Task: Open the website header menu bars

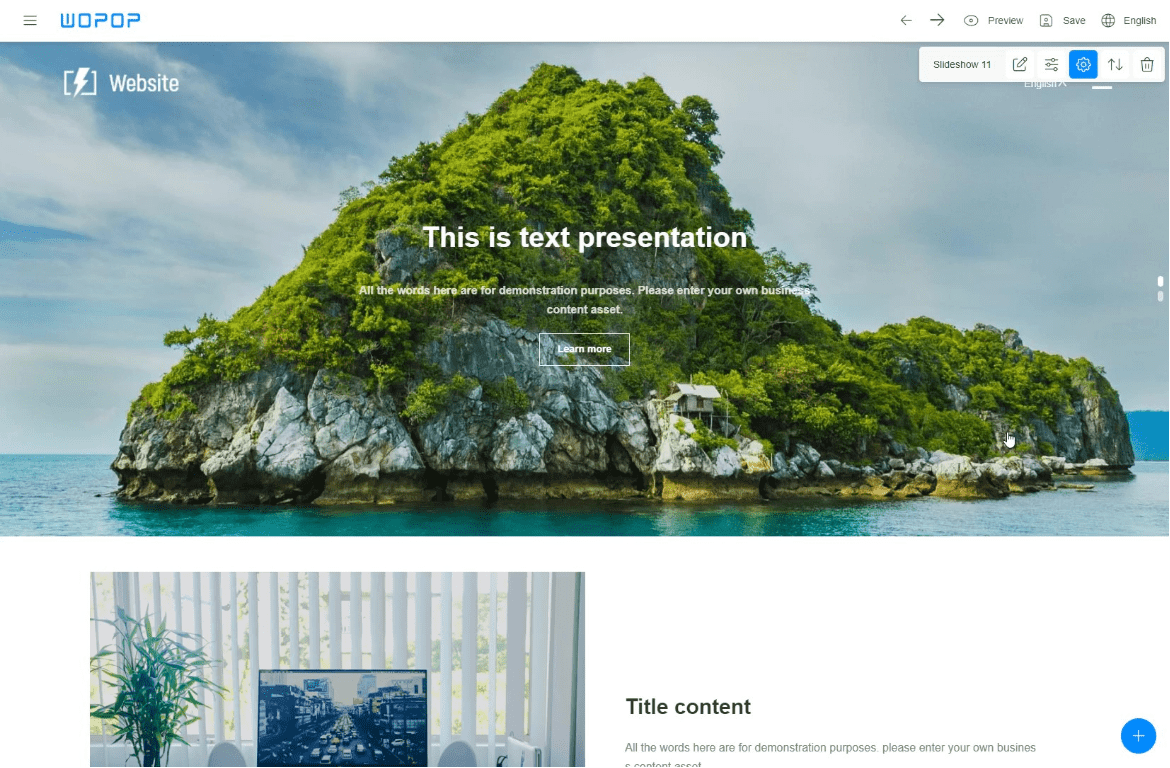Action: coord(1102,84)
